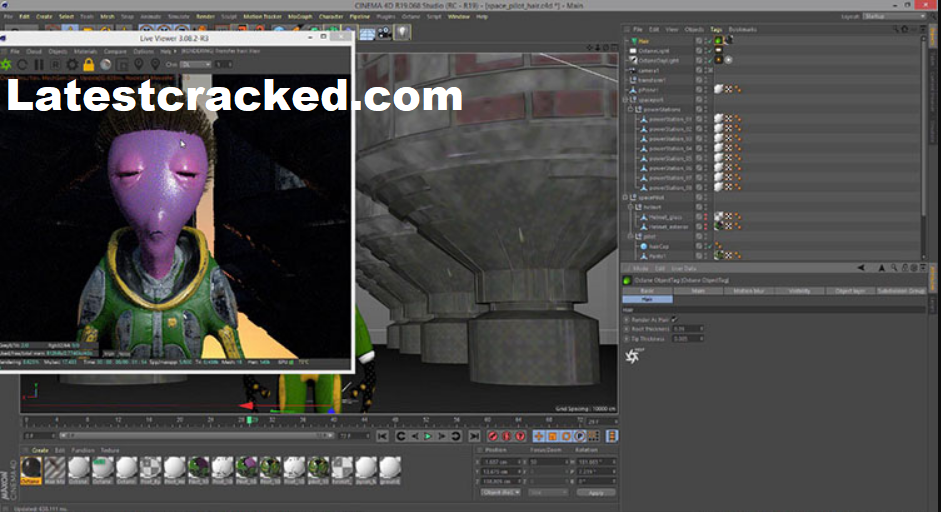Open Materials menu in Live Viewer
This screenshot has height=512, width=941.
[85, 51]
